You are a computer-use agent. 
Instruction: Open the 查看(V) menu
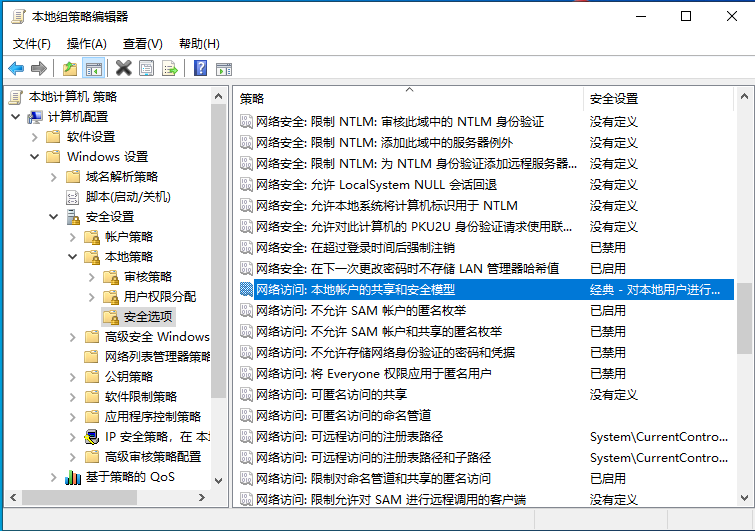pos(142,44)
